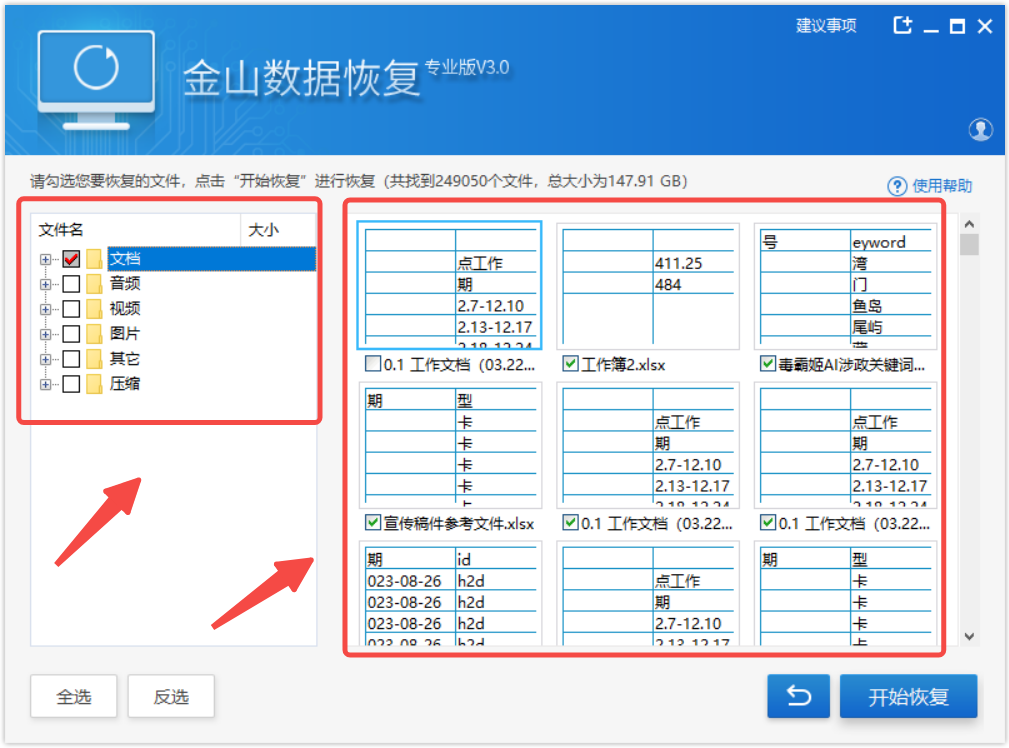The height and width of the screenshot is (748, 1009).
Task: Uncheck the 文档 category checkbox
Action: tap(71, 259)
